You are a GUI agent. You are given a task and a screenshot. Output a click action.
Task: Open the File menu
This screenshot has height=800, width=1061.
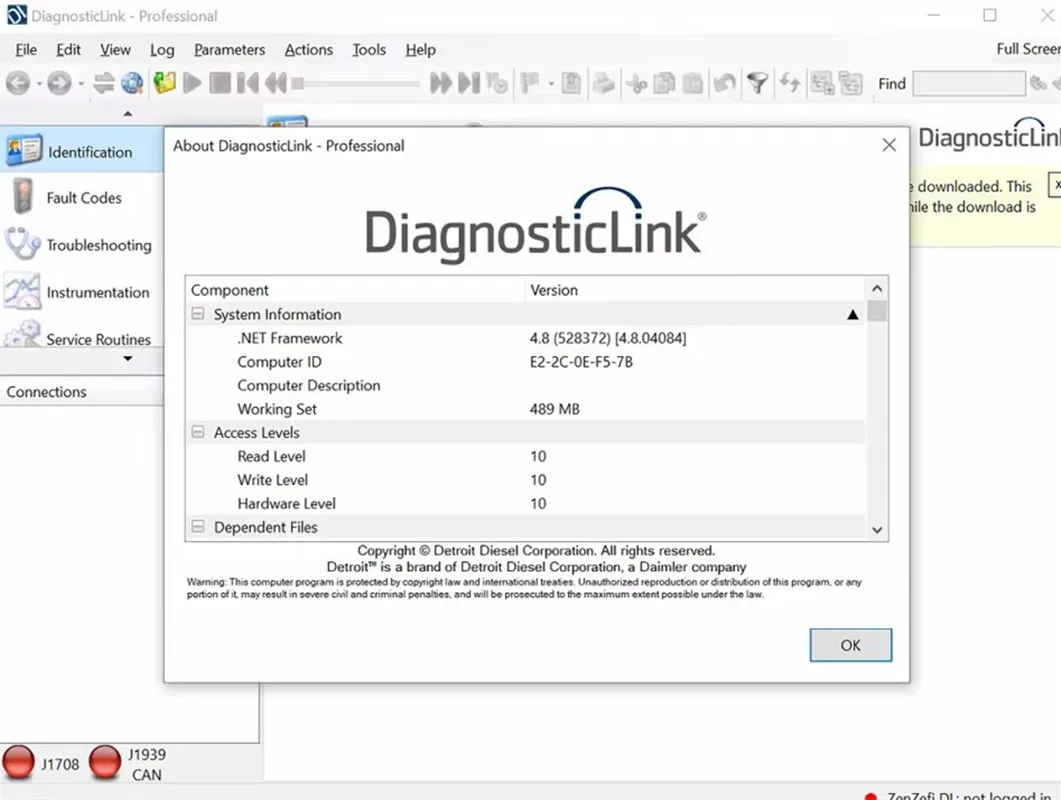[x=26, y=49]
